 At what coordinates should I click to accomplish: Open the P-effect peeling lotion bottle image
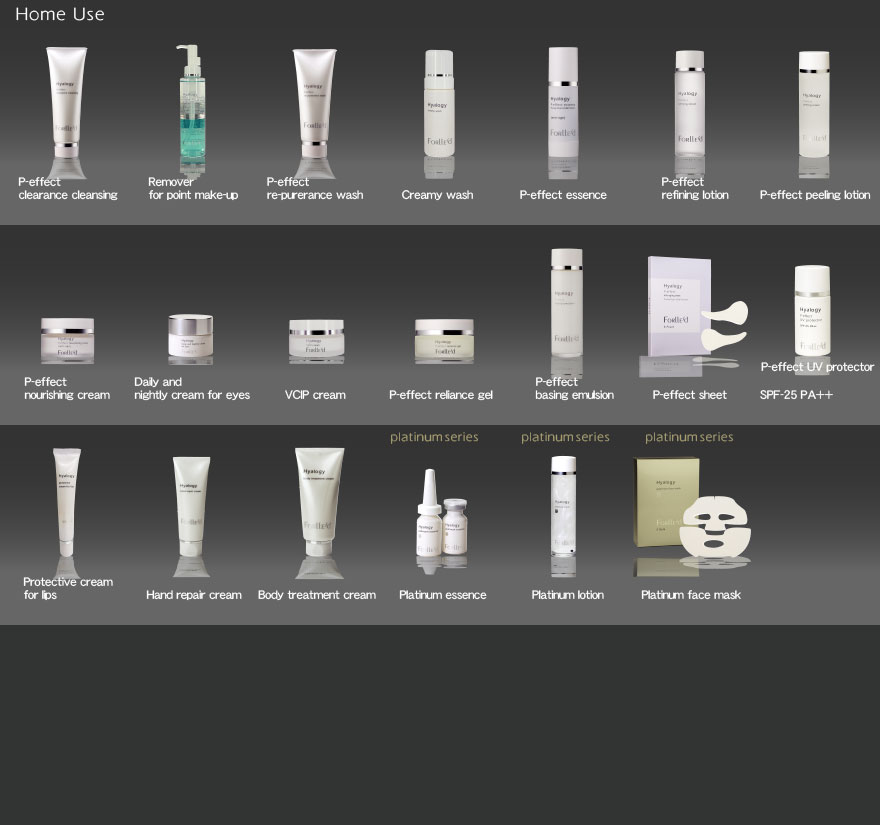click(813, 103)
